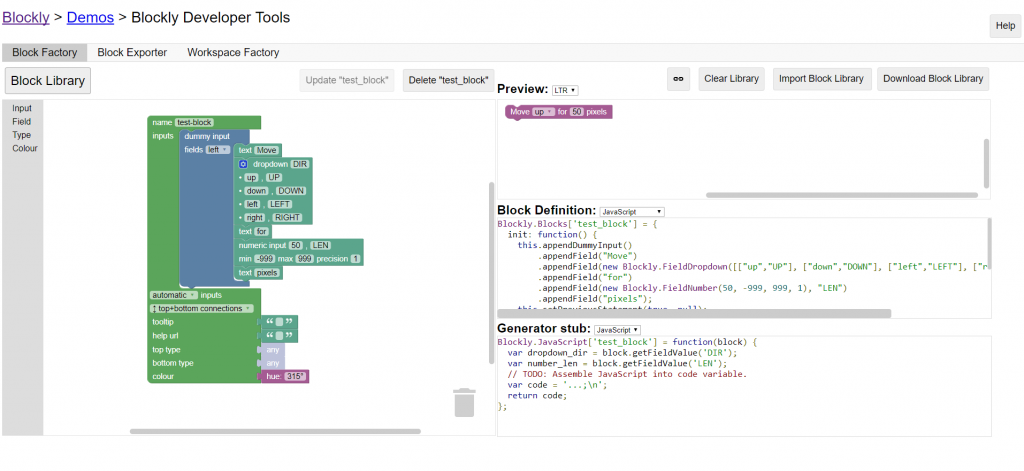
Task: Open the 'up' dropdown in preview block
Action: coord(543,112)
